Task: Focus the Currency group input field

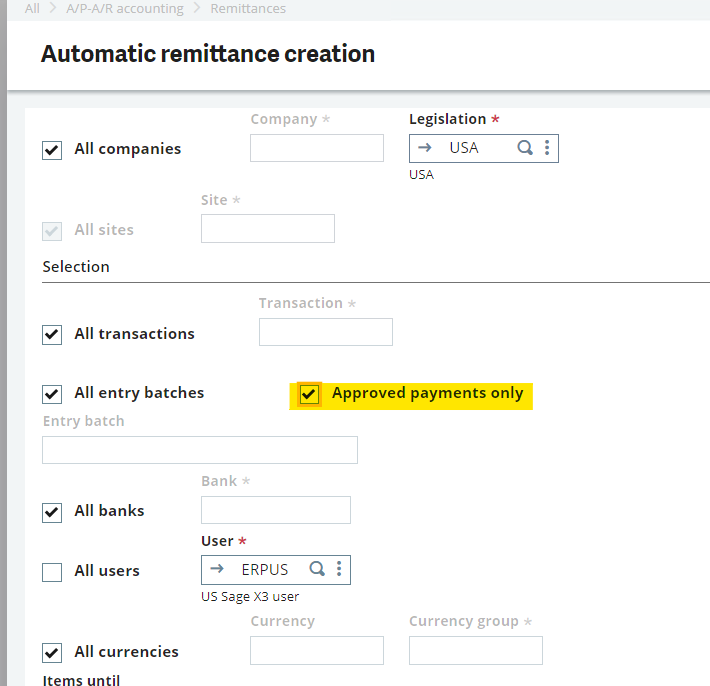Action: (475, 650)
